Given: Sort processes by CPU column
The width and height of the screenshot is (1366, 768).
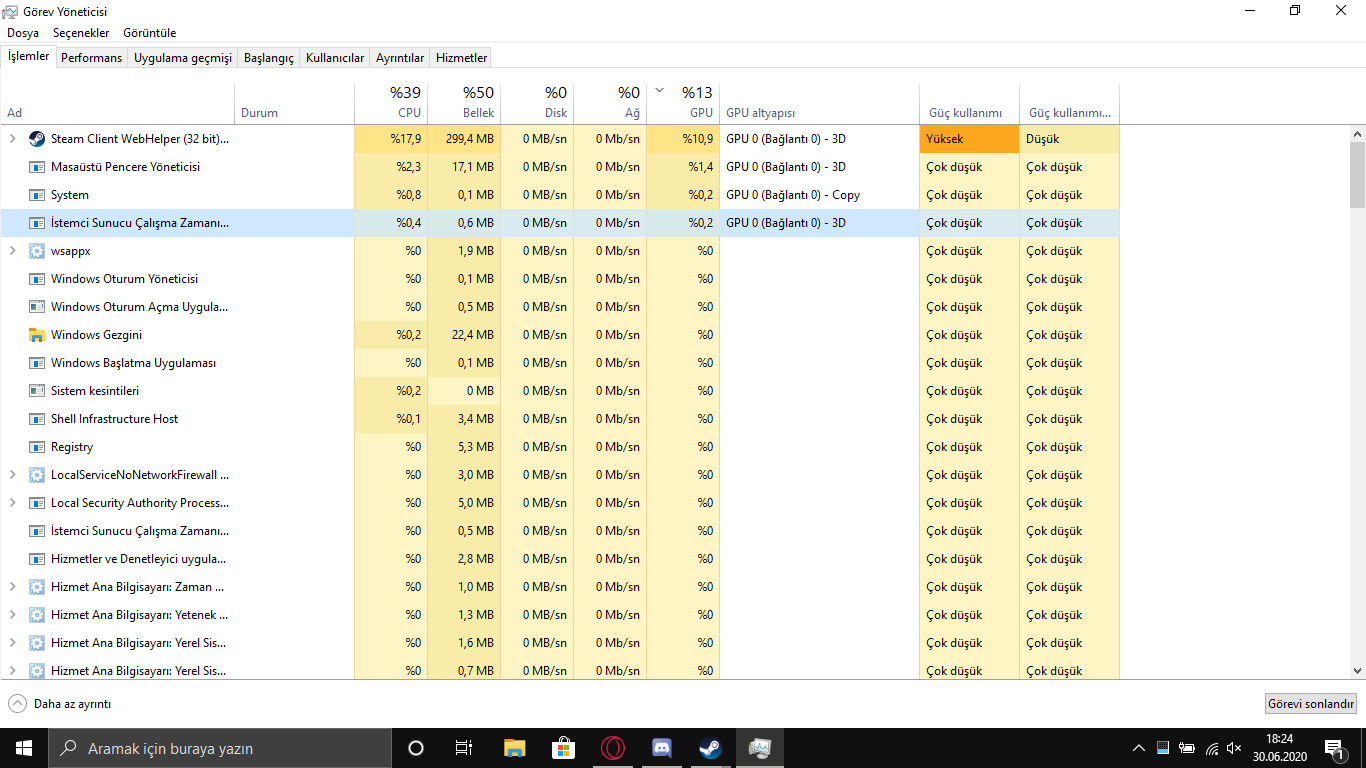Looking at the screenshot, I should pos(391,102).
